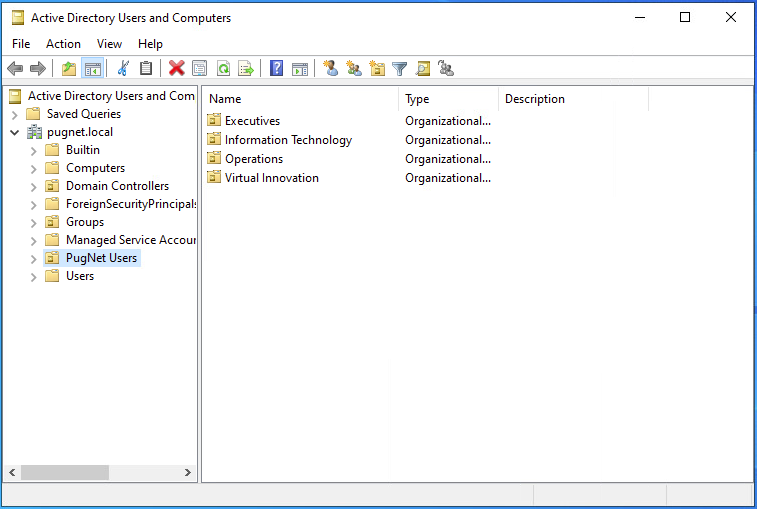The width and height of the screenshot is (757, 509).
Task: Select Managed Service Accounts tree item
Action: (130, 240)
